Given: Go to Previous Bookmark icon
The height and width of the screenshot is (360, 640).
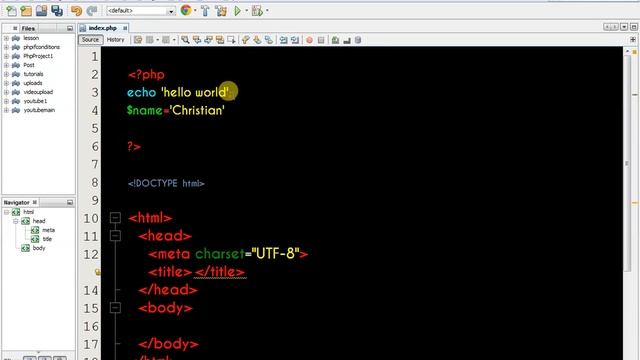Looking at the screenshot, I should point(245,40).
